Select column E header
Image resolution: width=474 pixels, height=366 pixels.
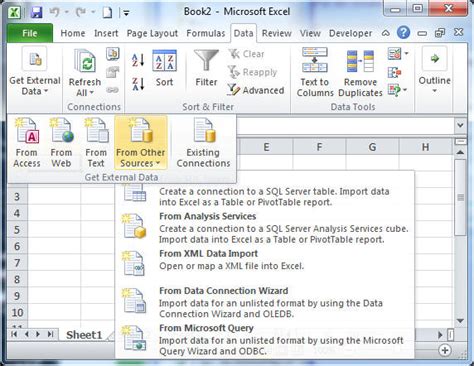pyautogui.click(x=266, y=147)
